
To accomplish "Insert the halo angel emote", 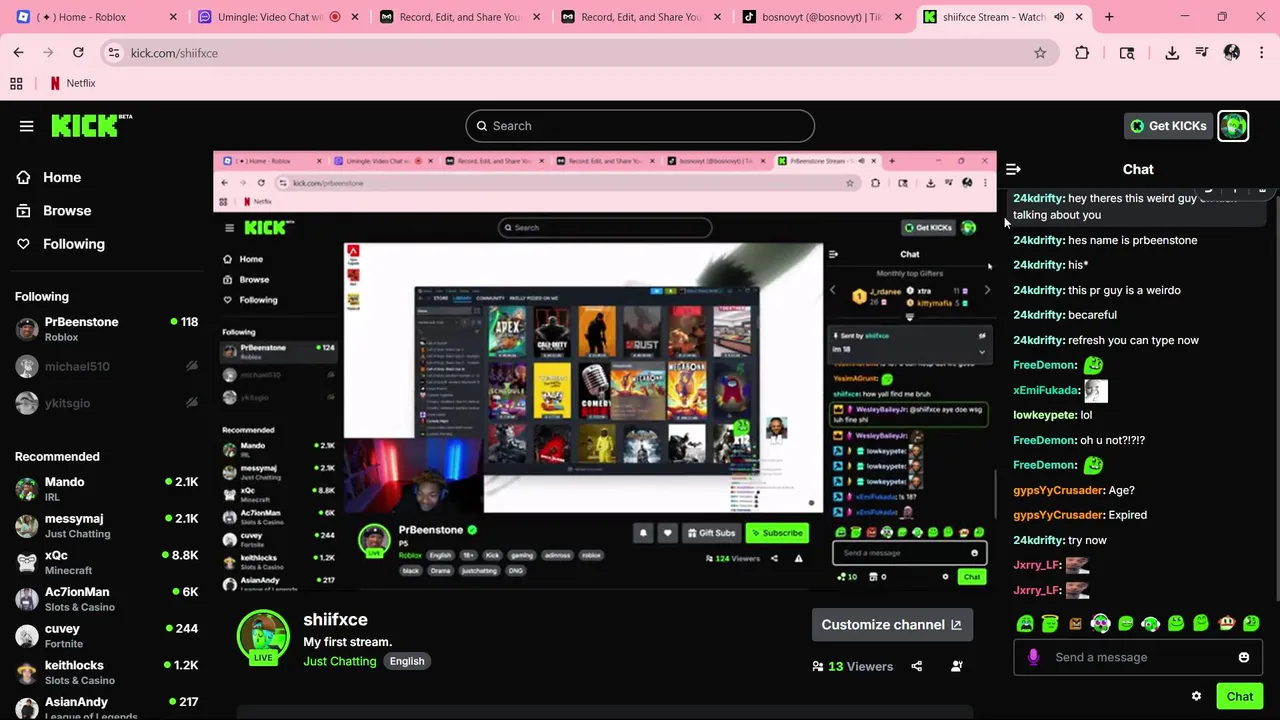I will [1050, 623].
